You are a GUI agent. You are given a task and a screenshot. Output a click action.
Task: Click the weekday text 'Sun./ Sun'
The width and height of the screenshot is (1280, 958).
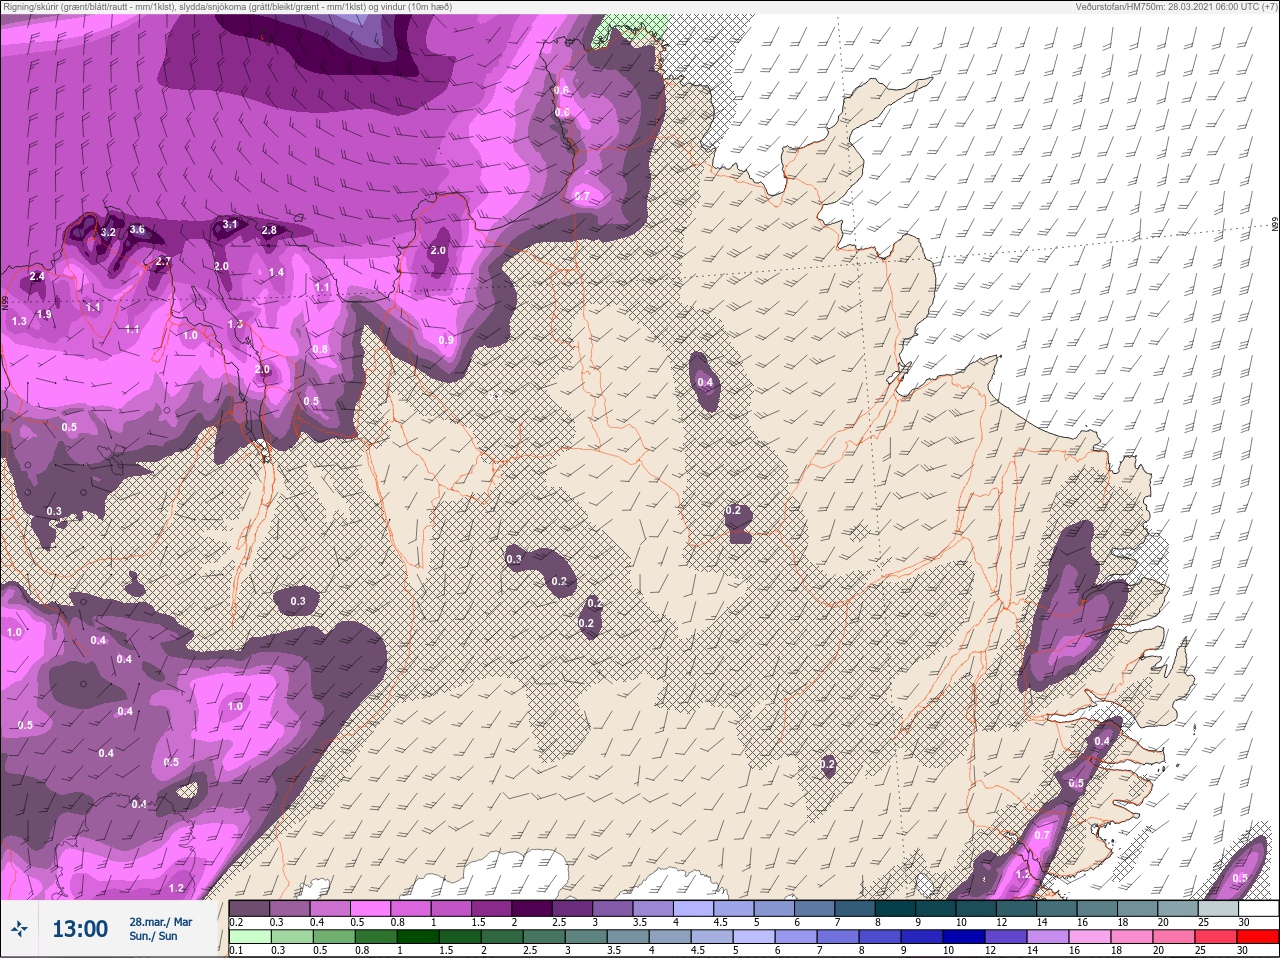(153, 936)
